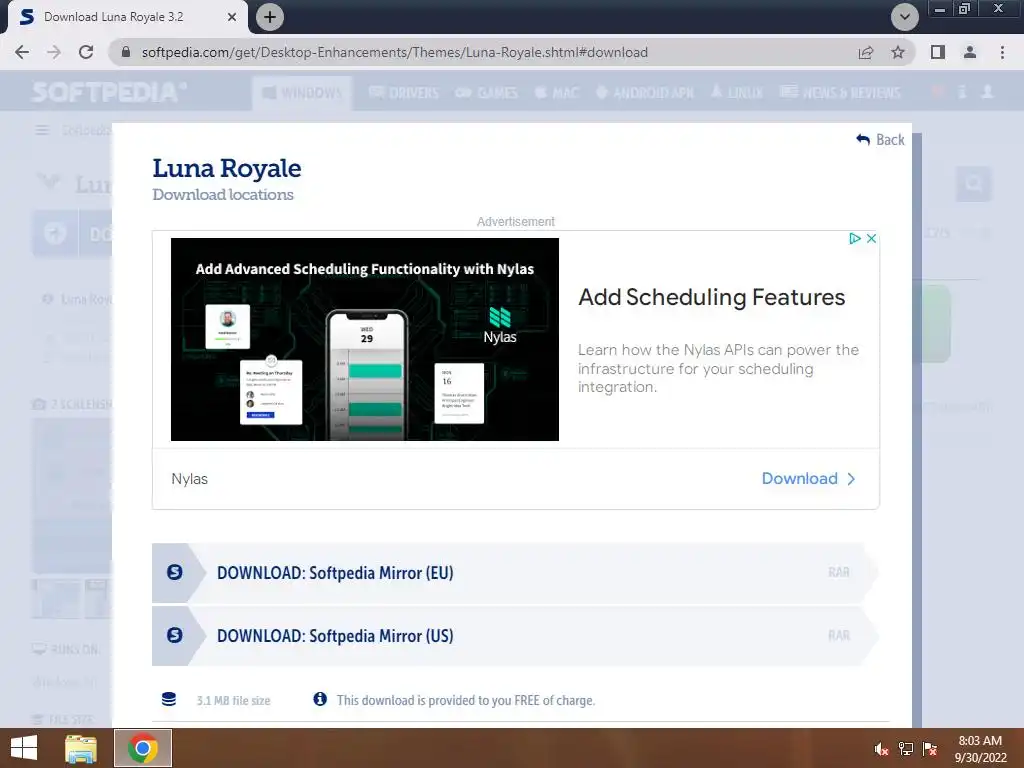Click the user account icon in Softpedia header
Image resolution: width=1024 pixels, height=768 pixels.
pyautogui.click(x=987, y=92)
